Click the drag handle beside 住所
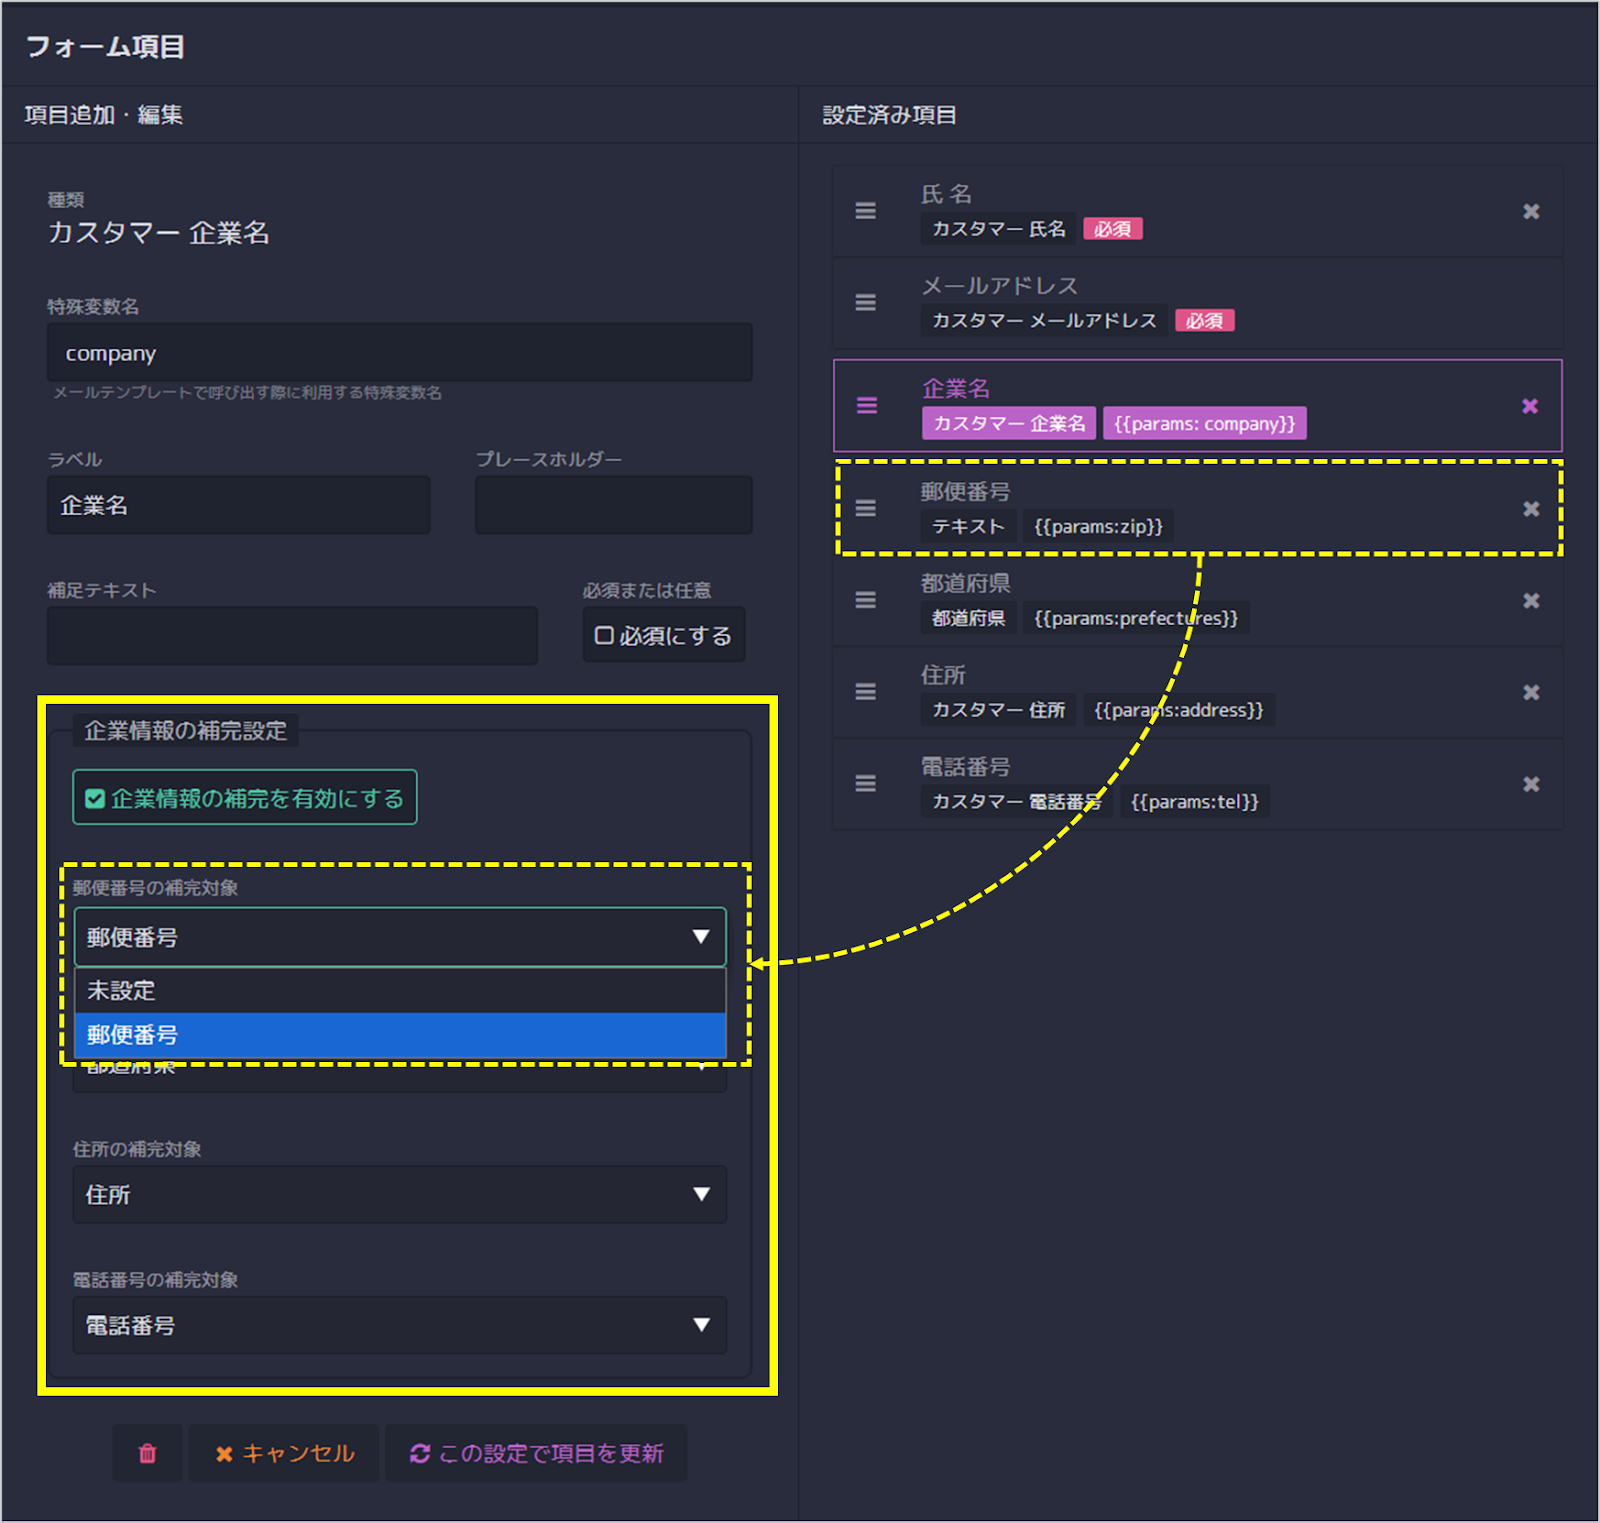This screenshot has width=1600, height=1523. click(865, 692)
